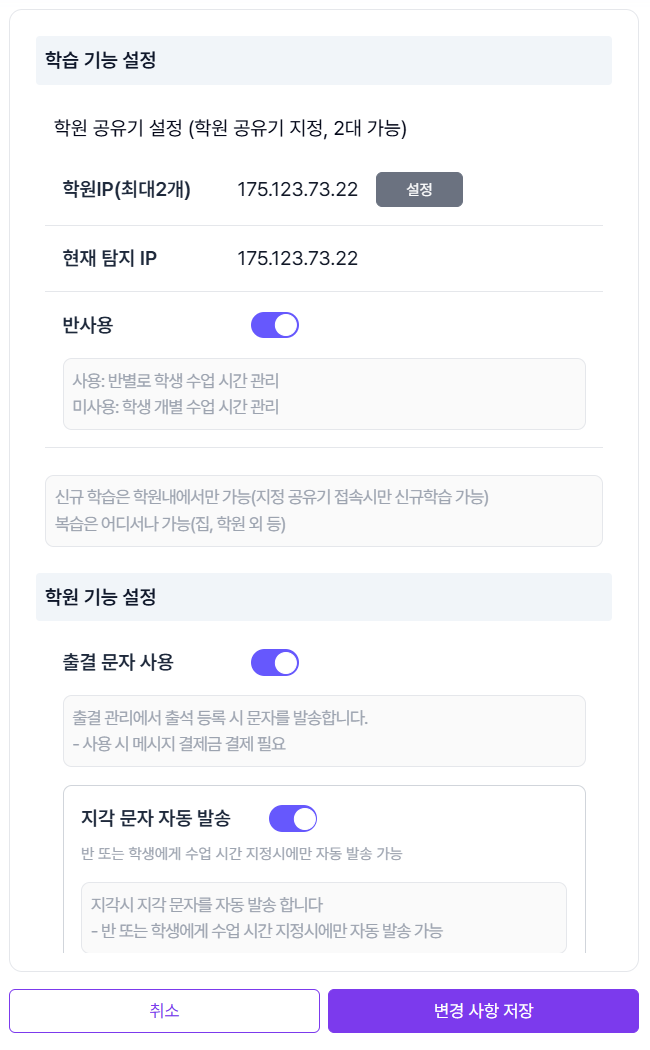Click the 반사용 usage description box
Image resolution: width=650 pixels, height=1050 pixels.
pos(324,393)
